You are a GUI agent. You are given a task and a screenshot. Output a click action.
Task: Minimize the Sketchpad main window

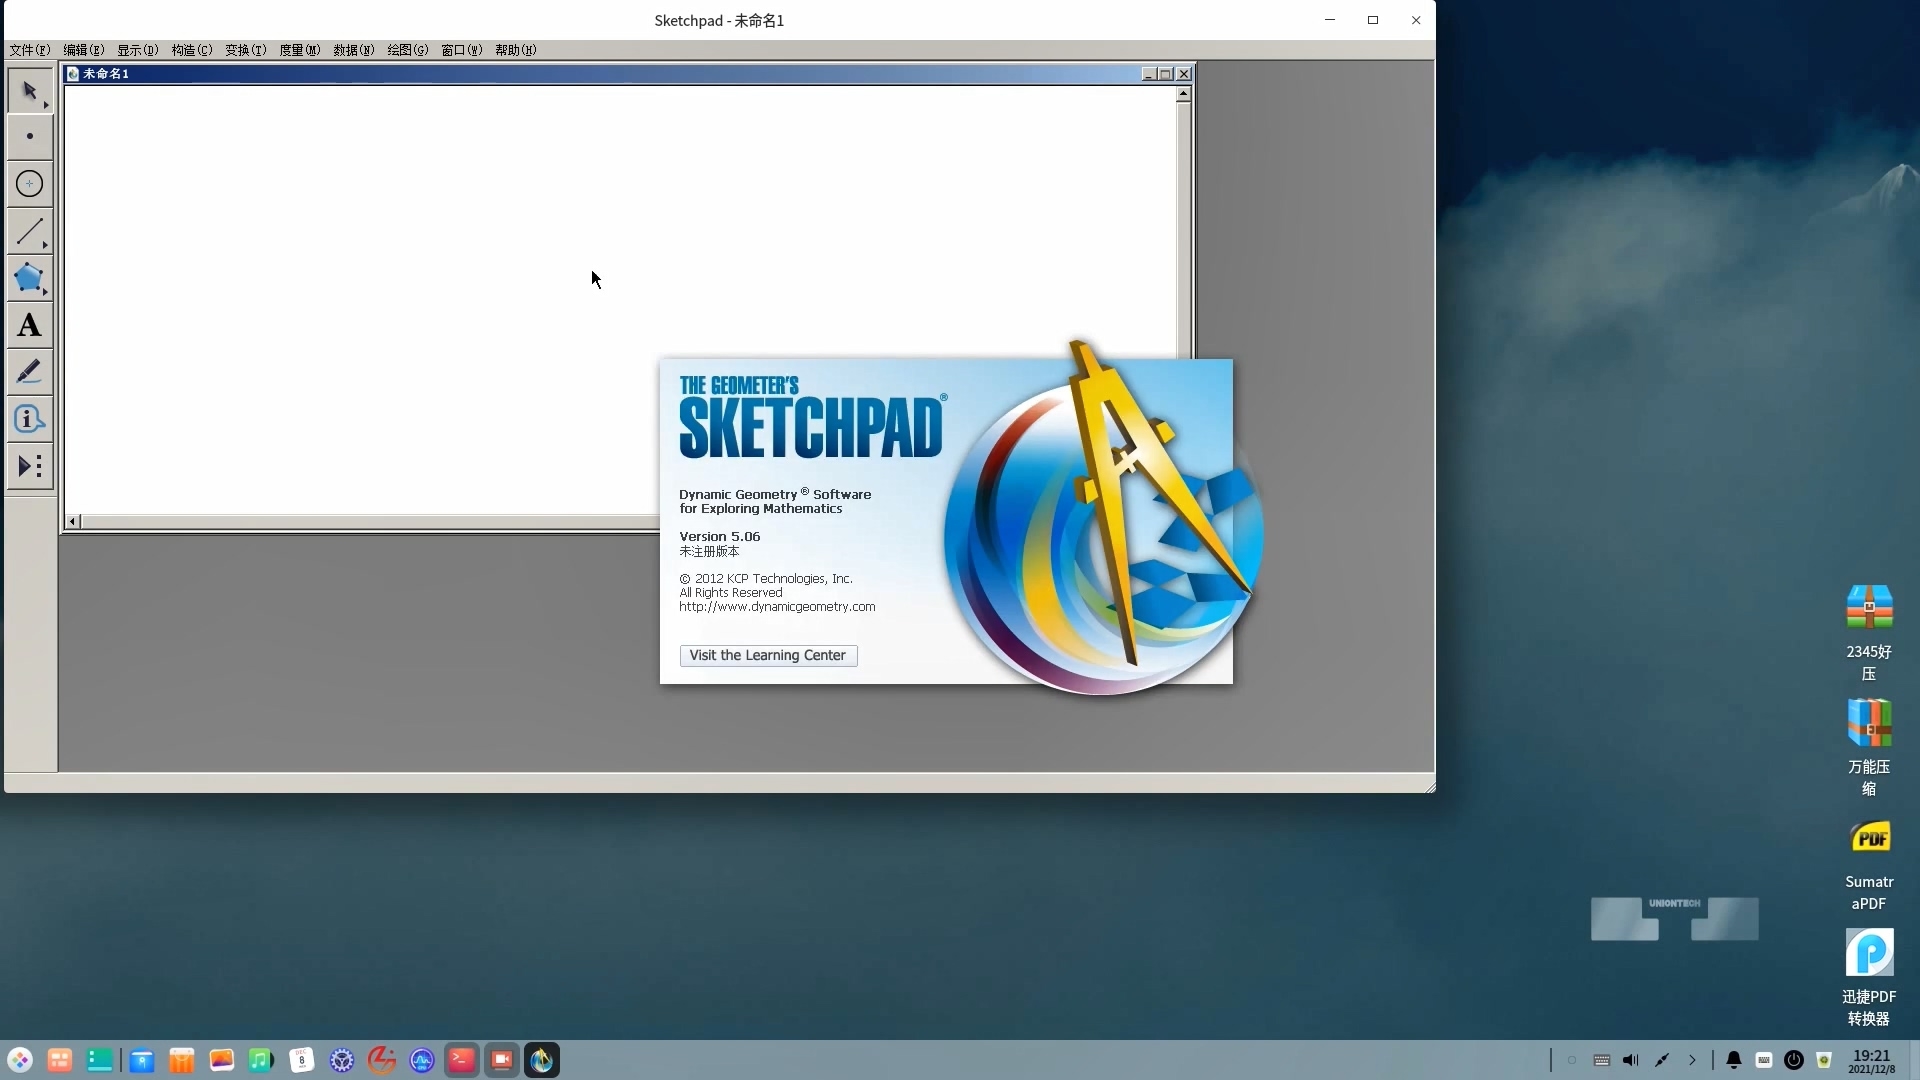(1330, 20)
